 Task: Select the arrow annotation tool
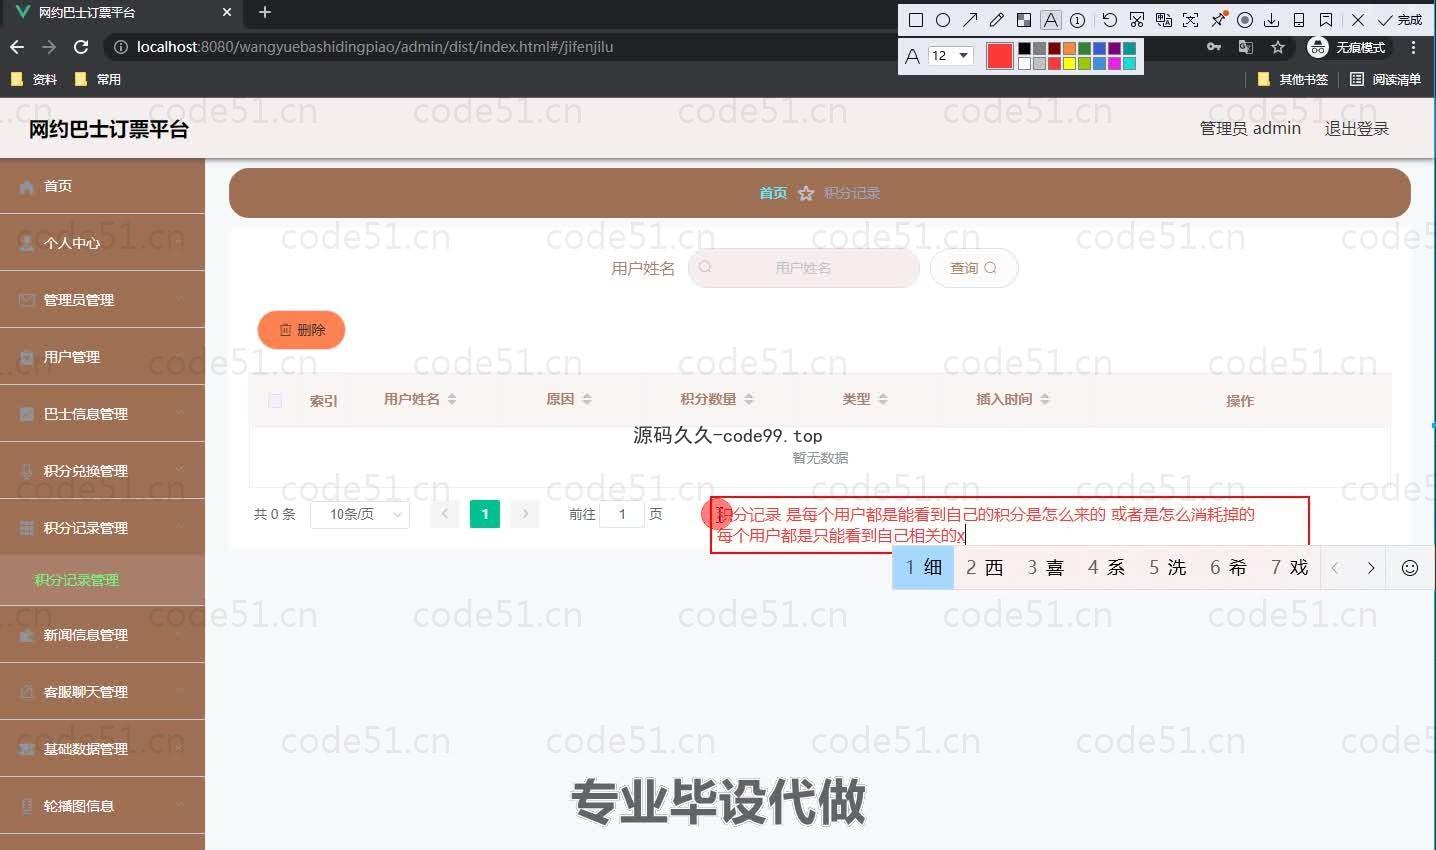click(970, 20)
